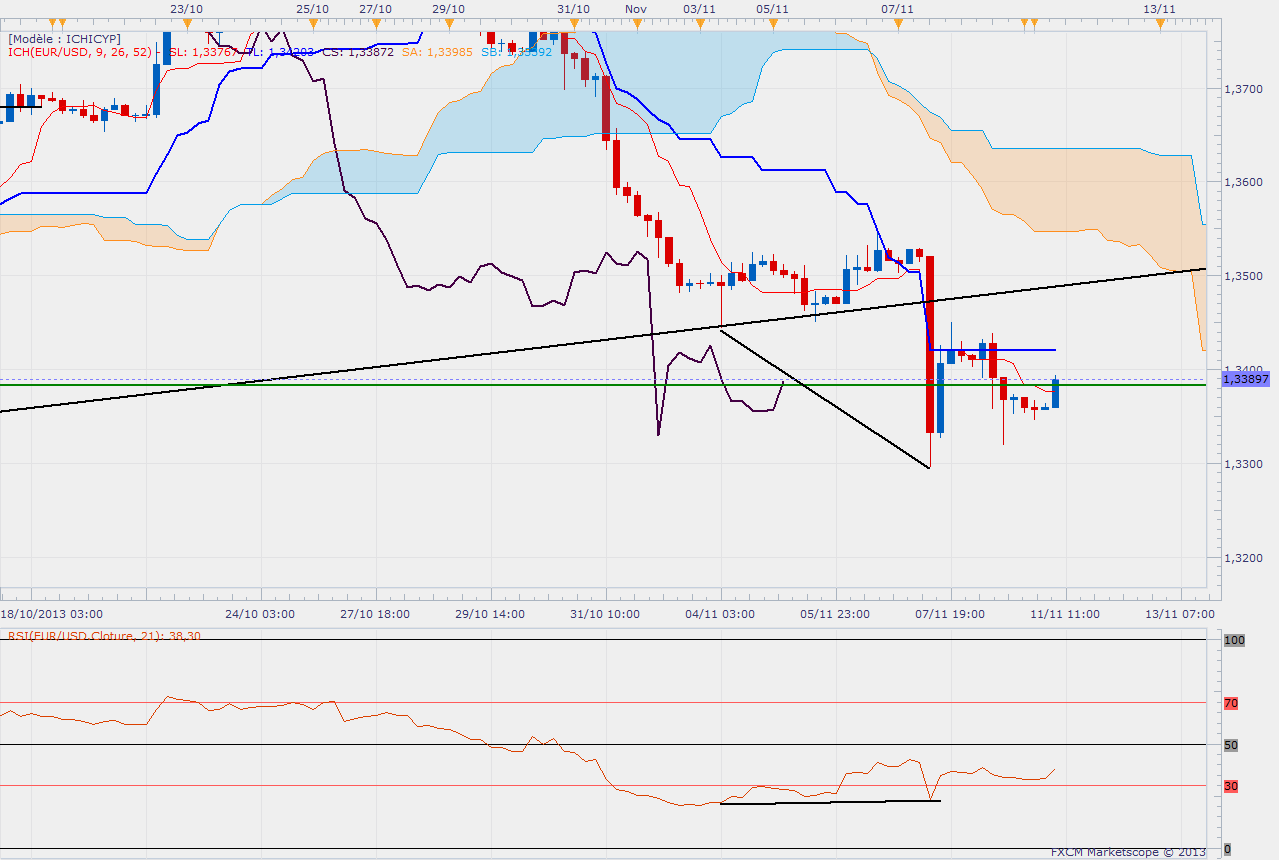Click the "11/11 11:00" time axis label
This screenshot has width=1279, height=860.
[x=1066, y=614]
